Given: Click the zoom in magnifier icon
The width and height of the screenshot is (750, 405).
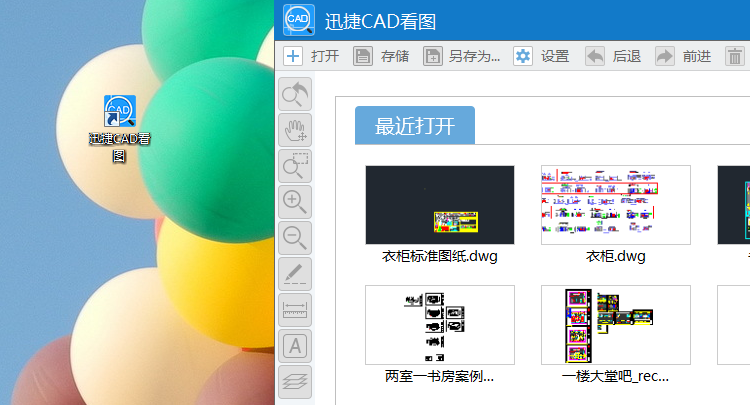Looking at the screenshot, I should (295, 202).
